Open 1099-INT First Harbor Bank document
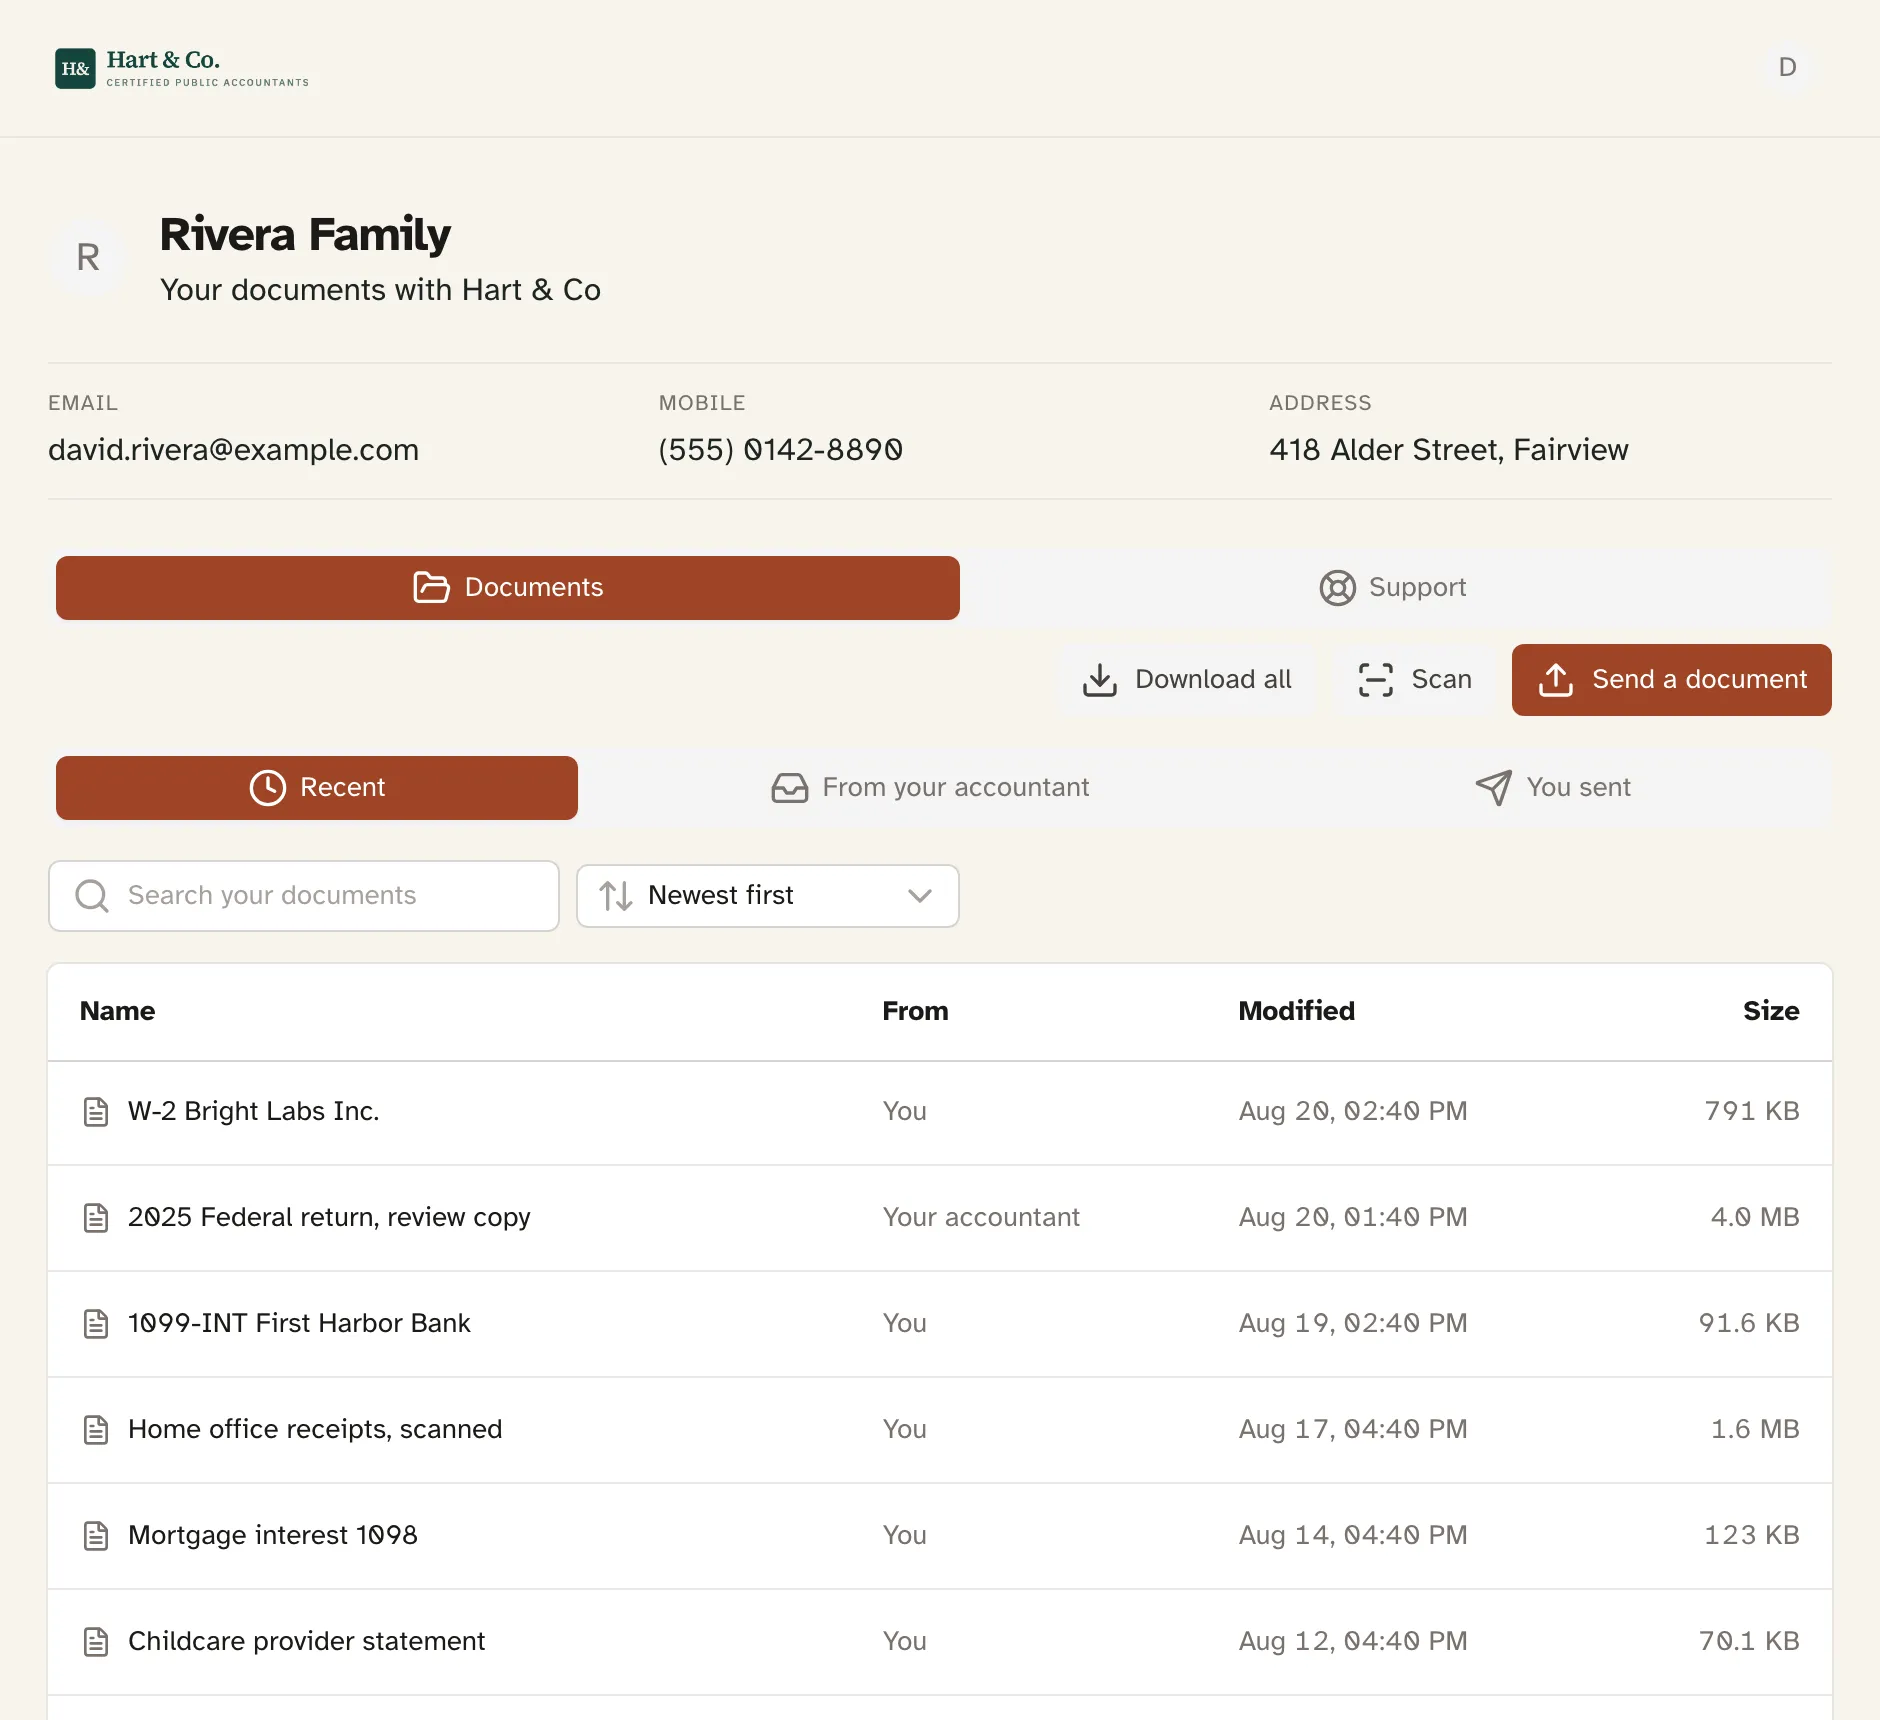1880x1720 pixels. click(299, 1324)
